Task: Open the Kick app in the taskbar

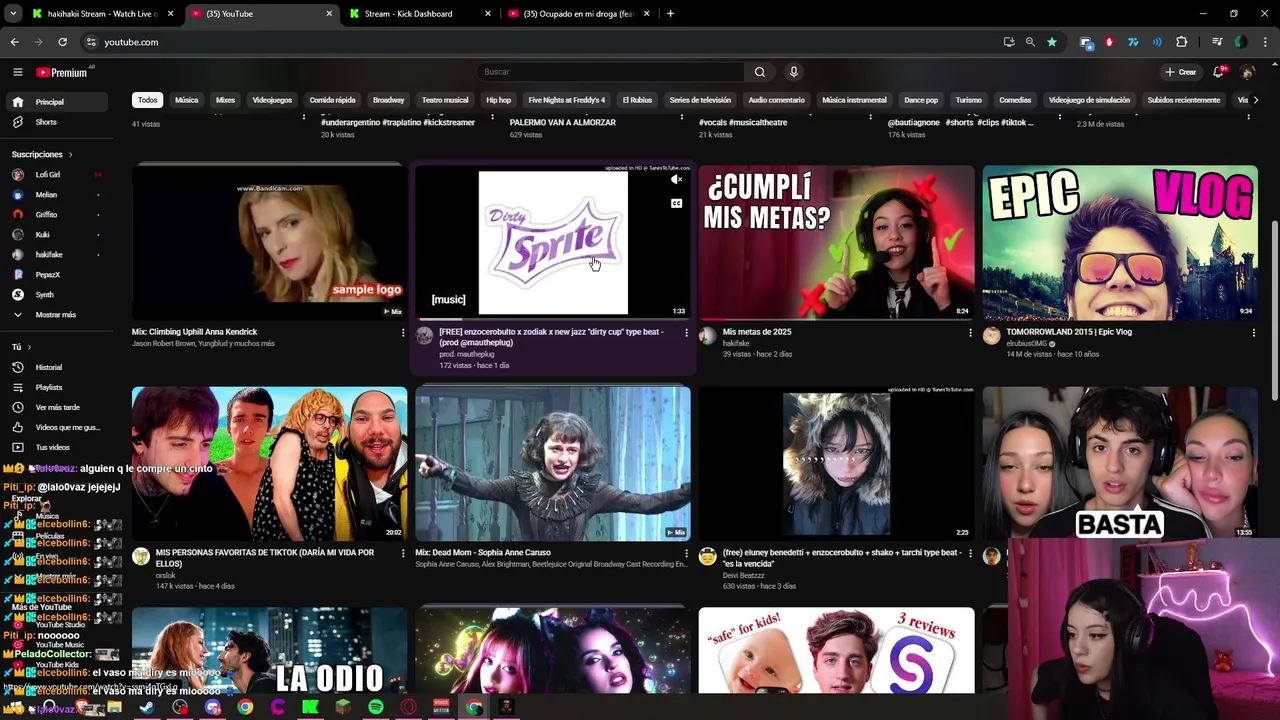Action: [x=310, y=707]
